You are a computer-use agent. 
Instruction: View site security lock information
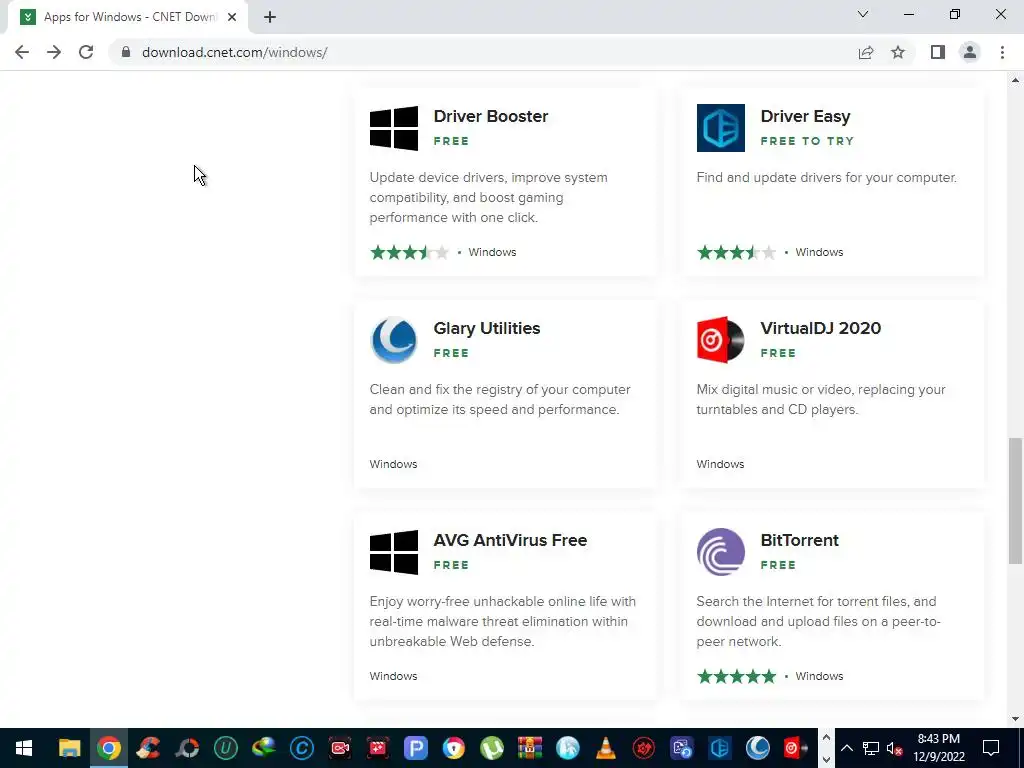(126, 52)
